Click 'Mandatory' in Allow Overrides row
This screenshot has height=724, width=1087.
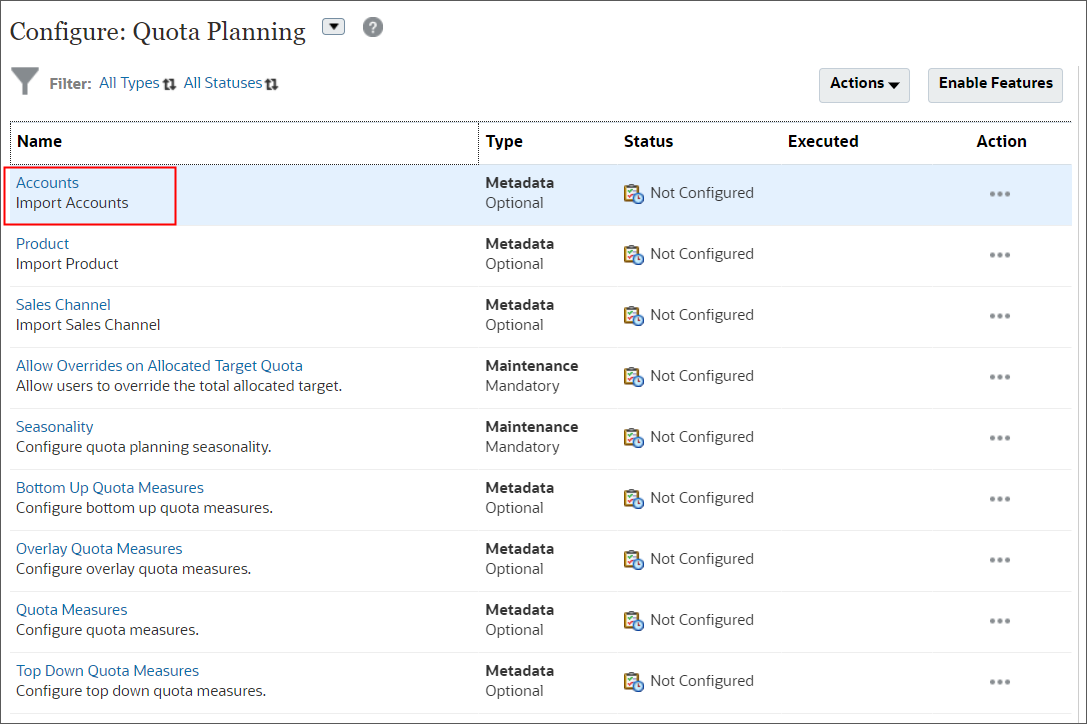tap(522, 386)
